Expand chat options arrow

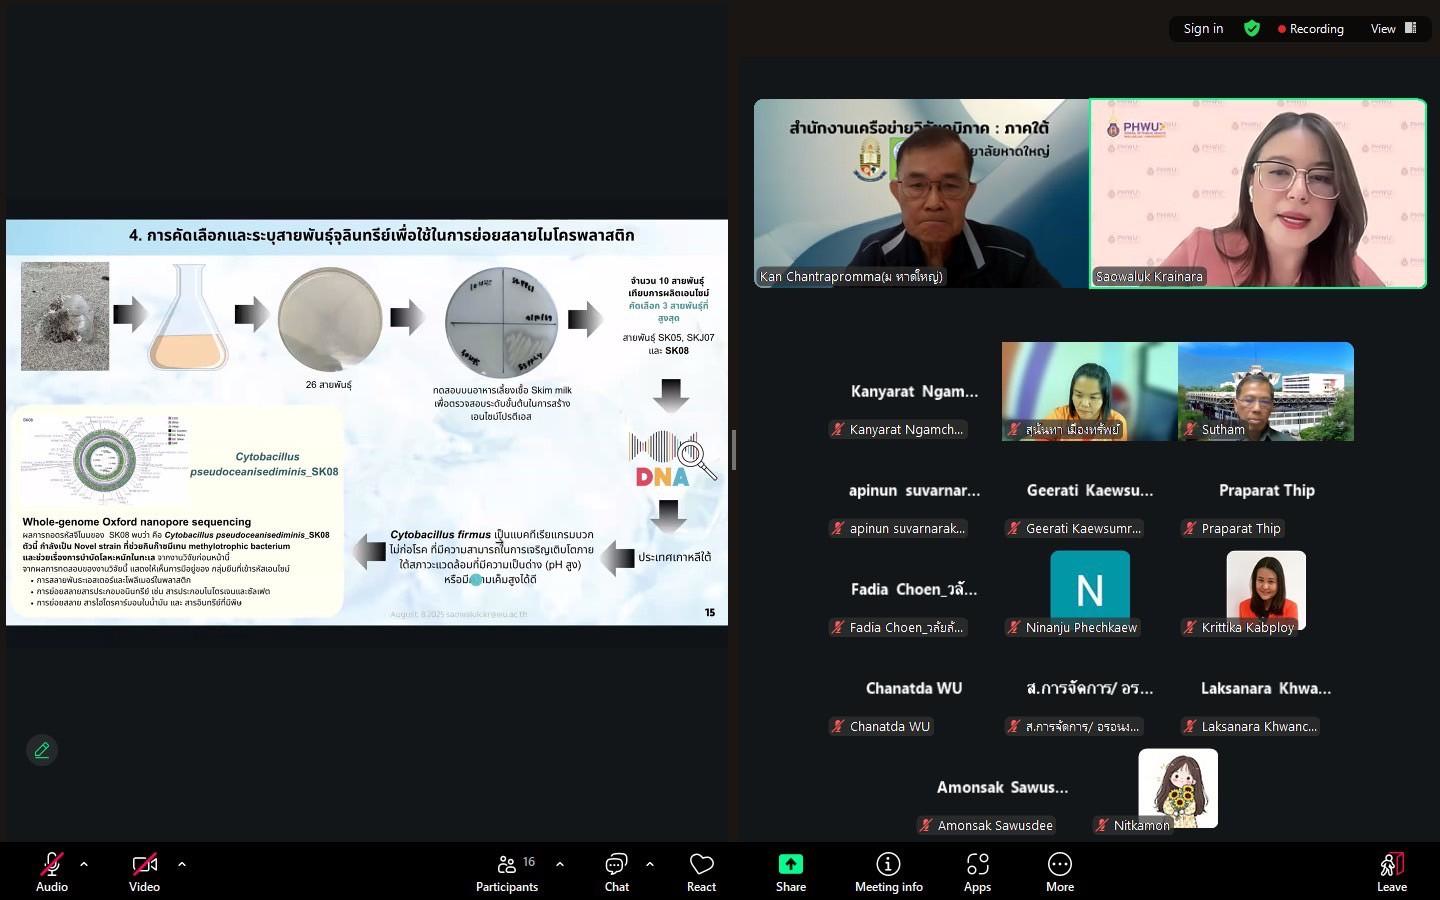coord(650,864)
